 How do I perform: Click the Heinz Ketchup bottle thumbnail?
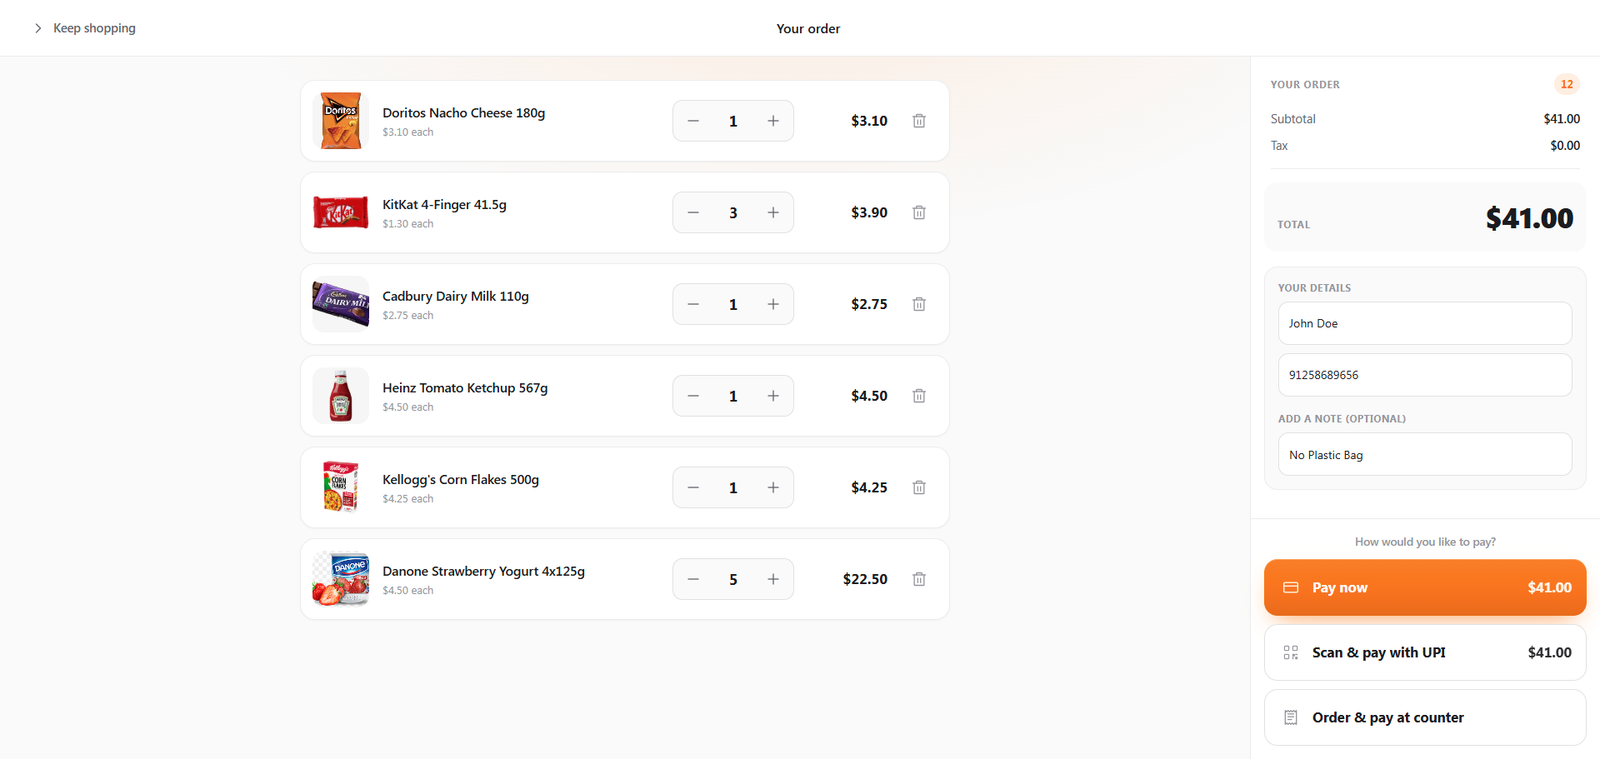pyautogui.click(x=341, y=396)
